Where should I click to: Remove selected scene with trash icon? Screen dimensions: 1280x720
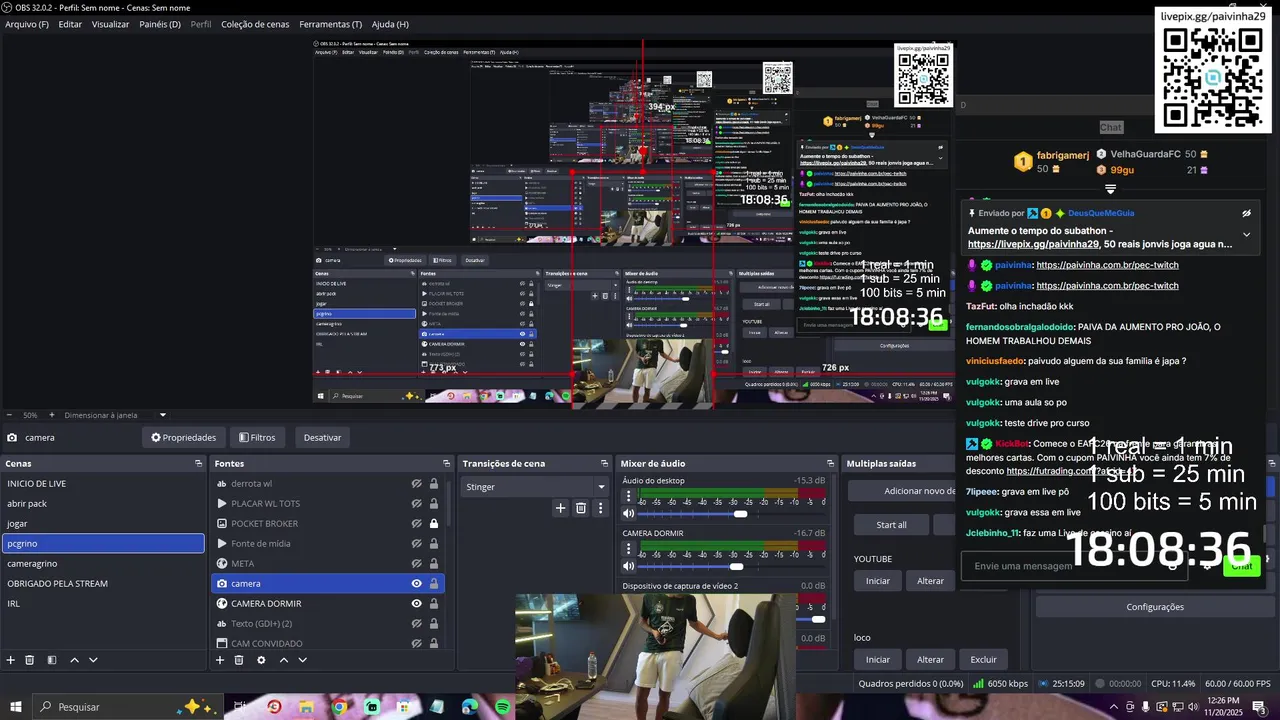point(30,660)
